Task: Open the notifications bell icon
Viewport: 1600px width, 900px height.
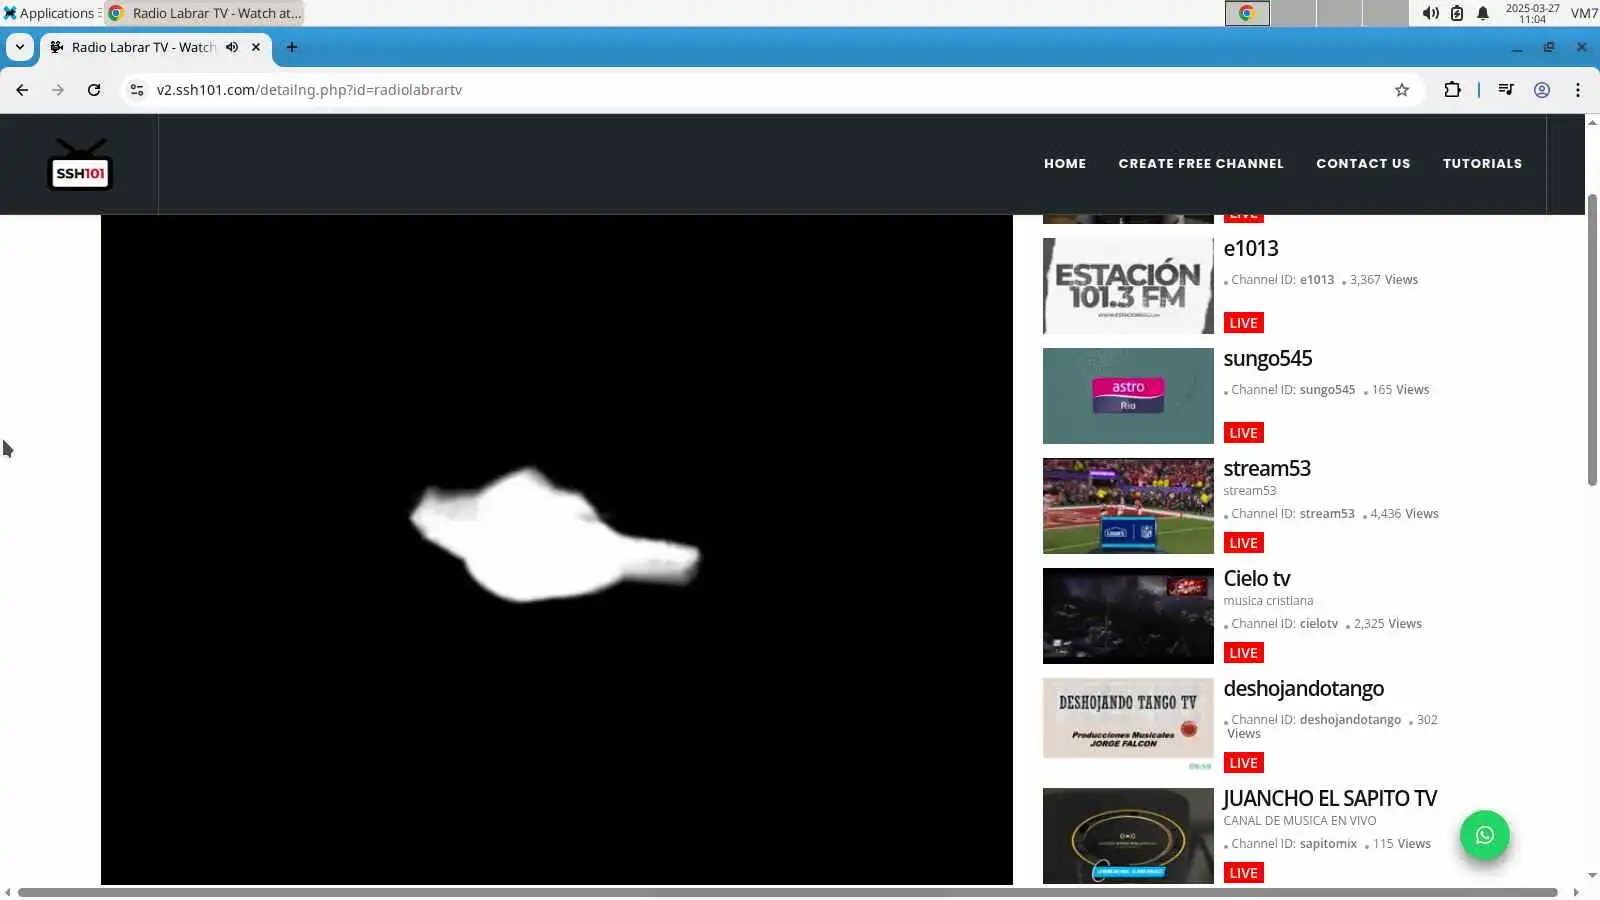Action: tap(1483, 13)
